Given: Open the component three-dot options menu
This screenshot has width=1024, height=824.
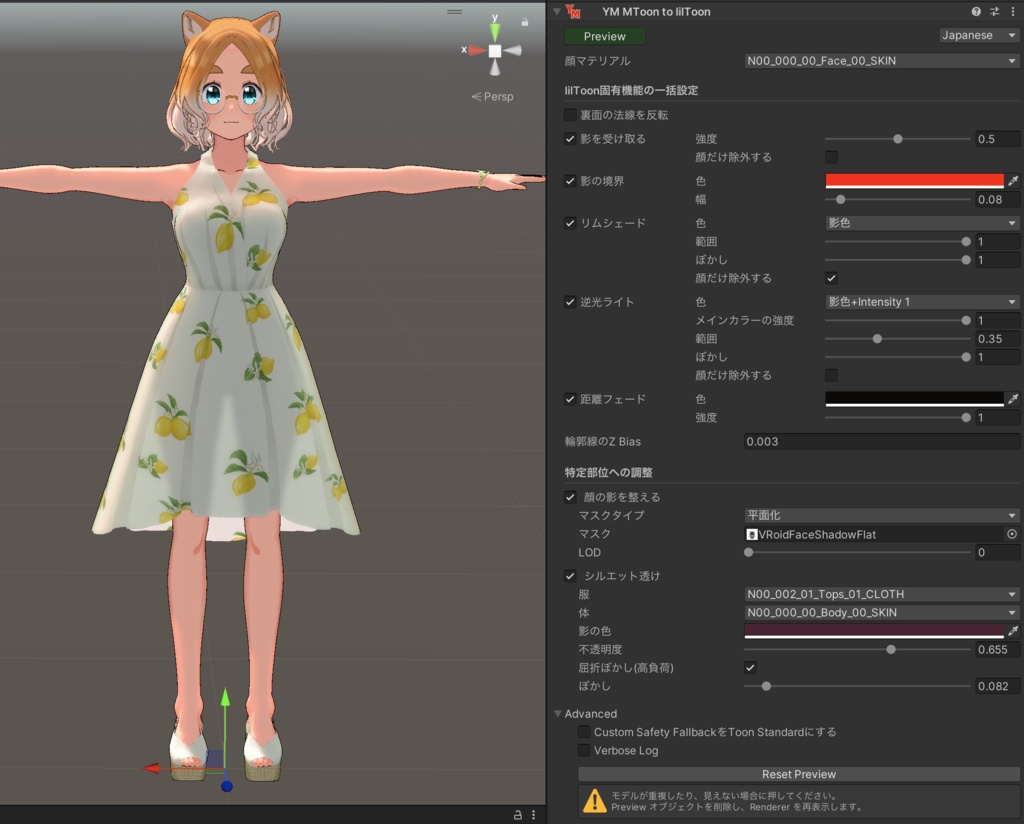Looking at the screenshot, I should pyautogui.click(x=1013, y=11).
